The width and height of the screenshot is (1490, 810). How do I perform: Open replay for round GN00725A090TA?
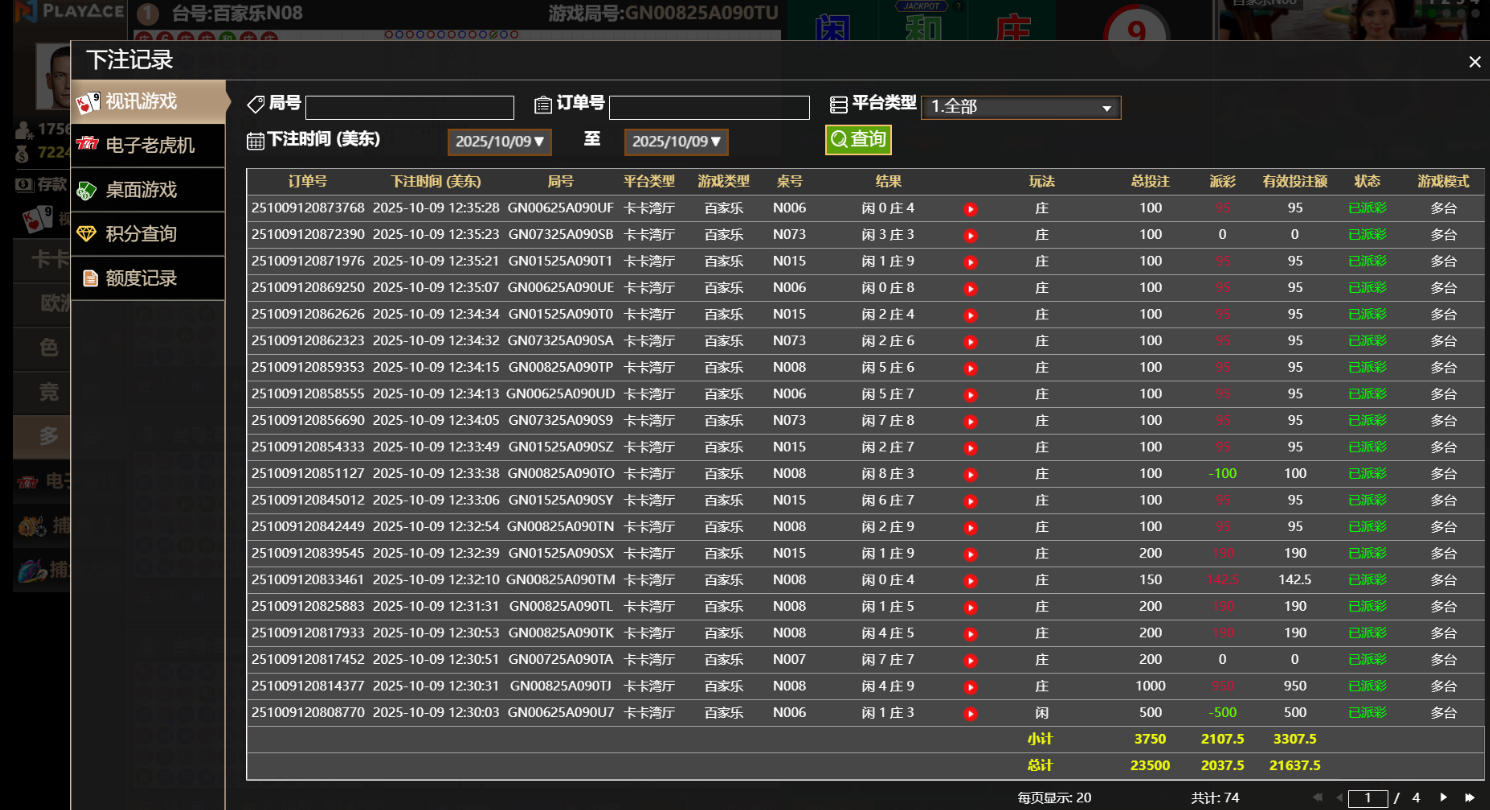tap(970, 661)
